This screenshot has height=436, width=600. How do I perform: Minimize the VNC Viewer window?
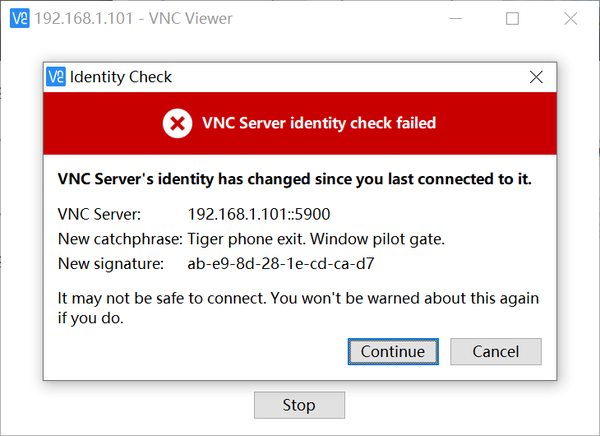(455, 18)
